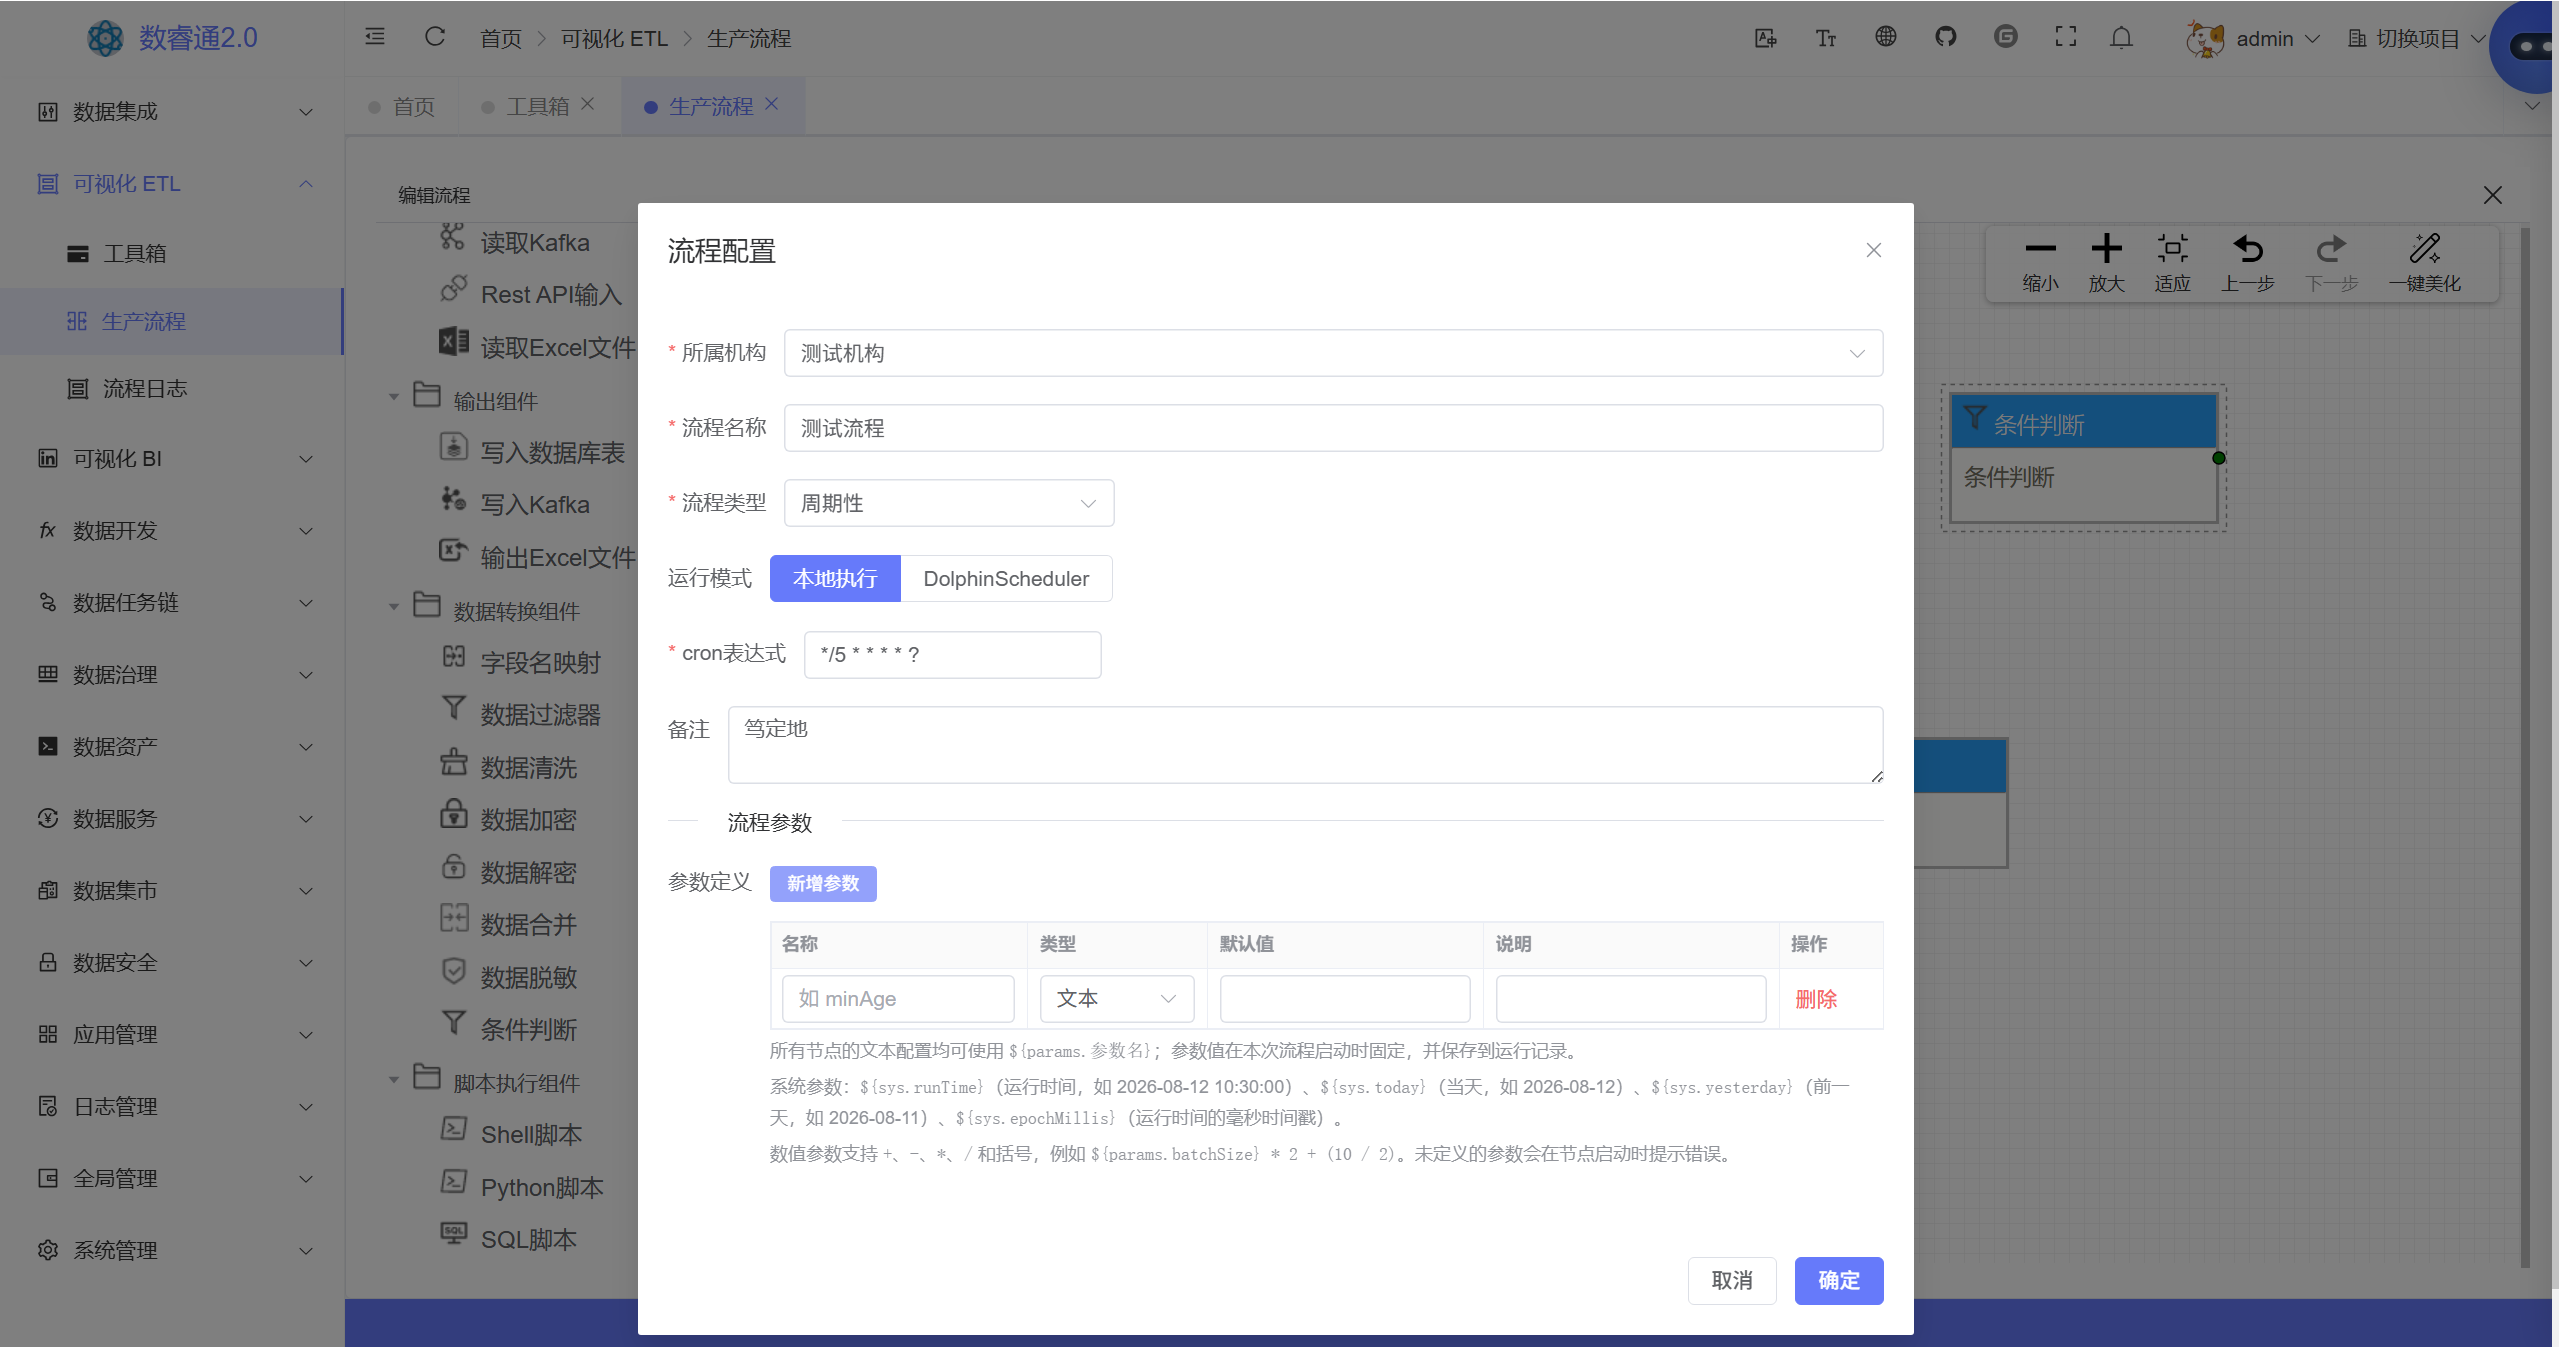
Task: Open 工具箱 in the sidebar
Action: pyautogui.click(x=172, y=253)
